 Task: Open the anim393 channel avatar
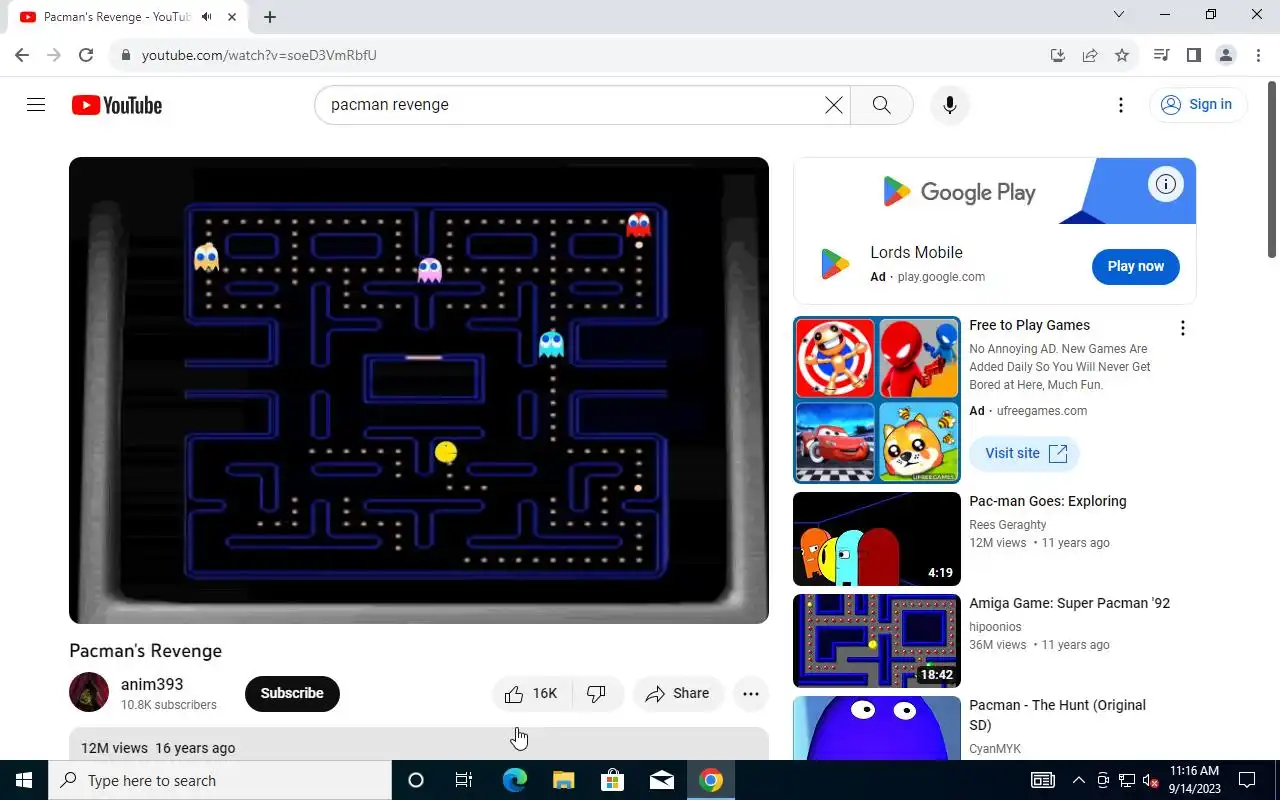tap(89, 692)
